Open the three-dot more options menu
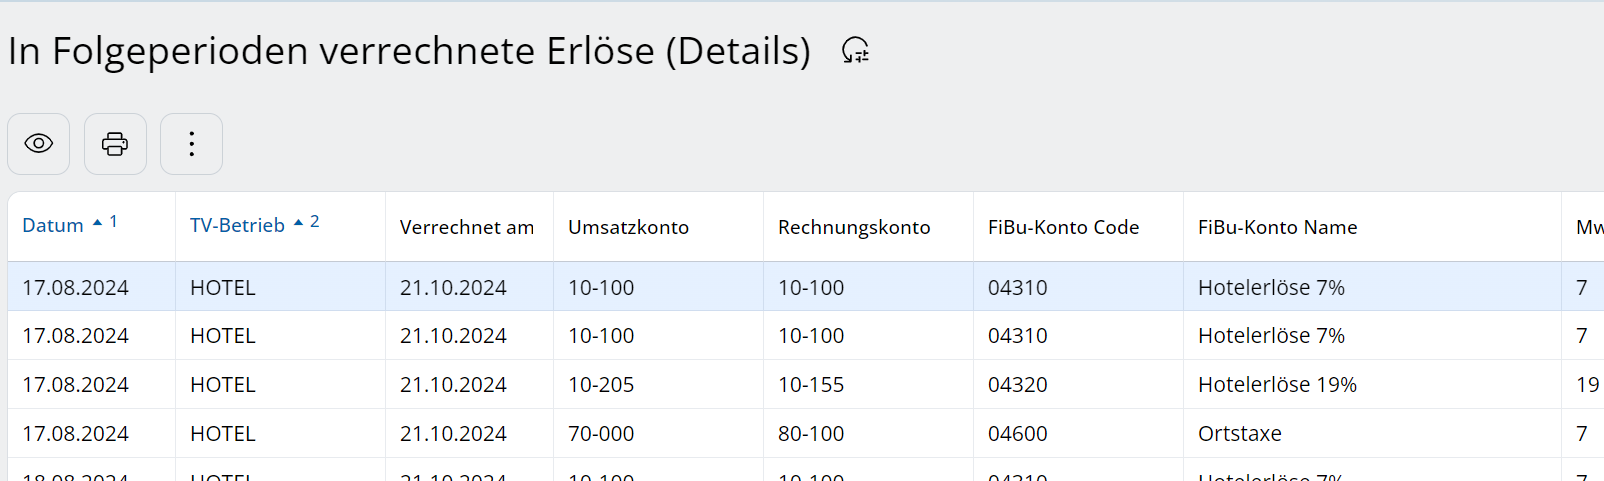This screenshot has width=1604, height=481. pyautogui.click(x=191, y=144)
